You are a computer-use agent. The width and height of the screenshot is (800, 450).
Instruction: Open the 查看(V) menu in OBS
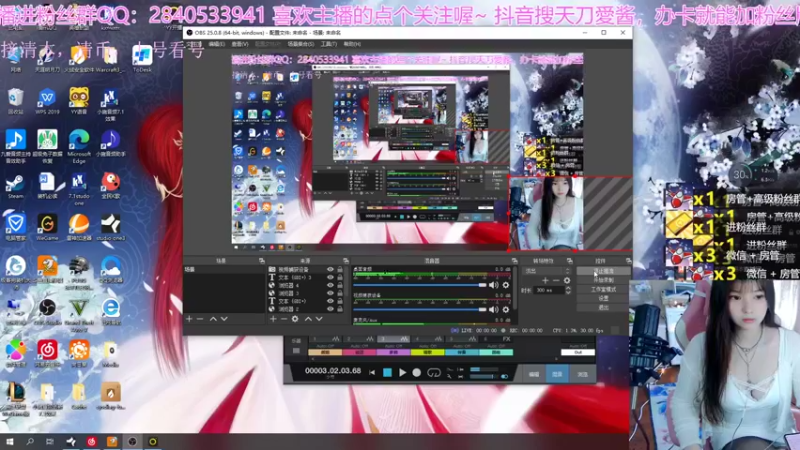(x=240, y=44)
